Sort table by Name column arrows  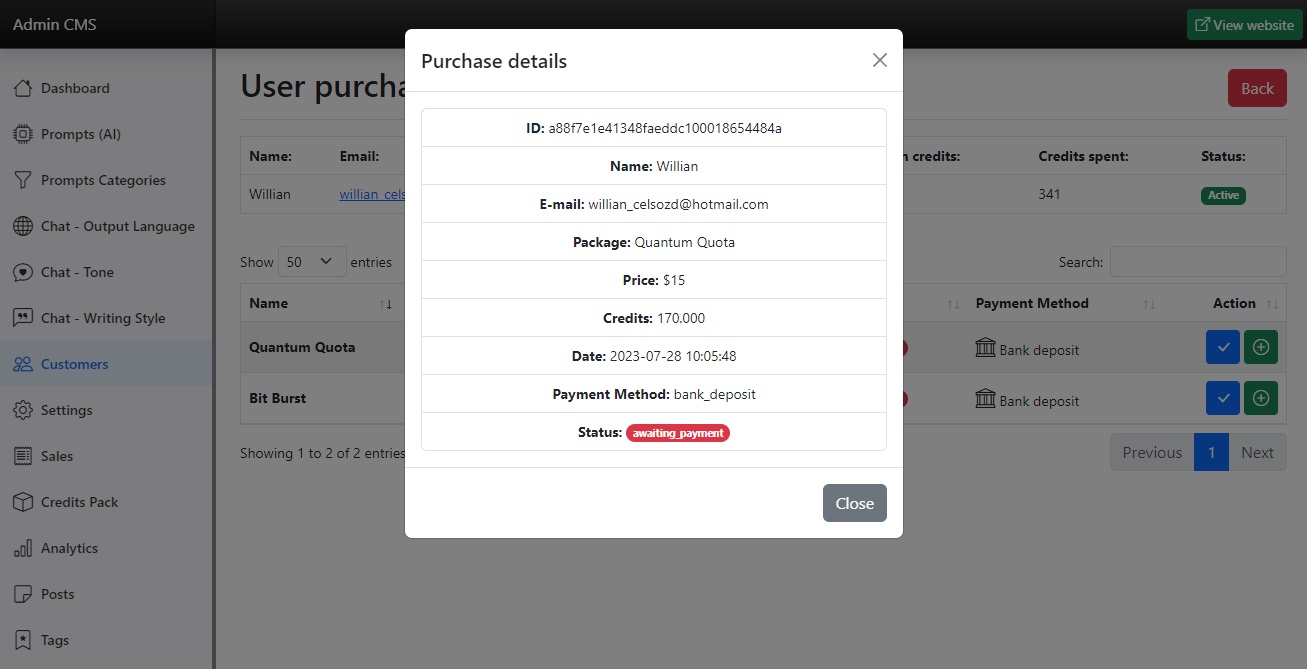click(386, 304)
